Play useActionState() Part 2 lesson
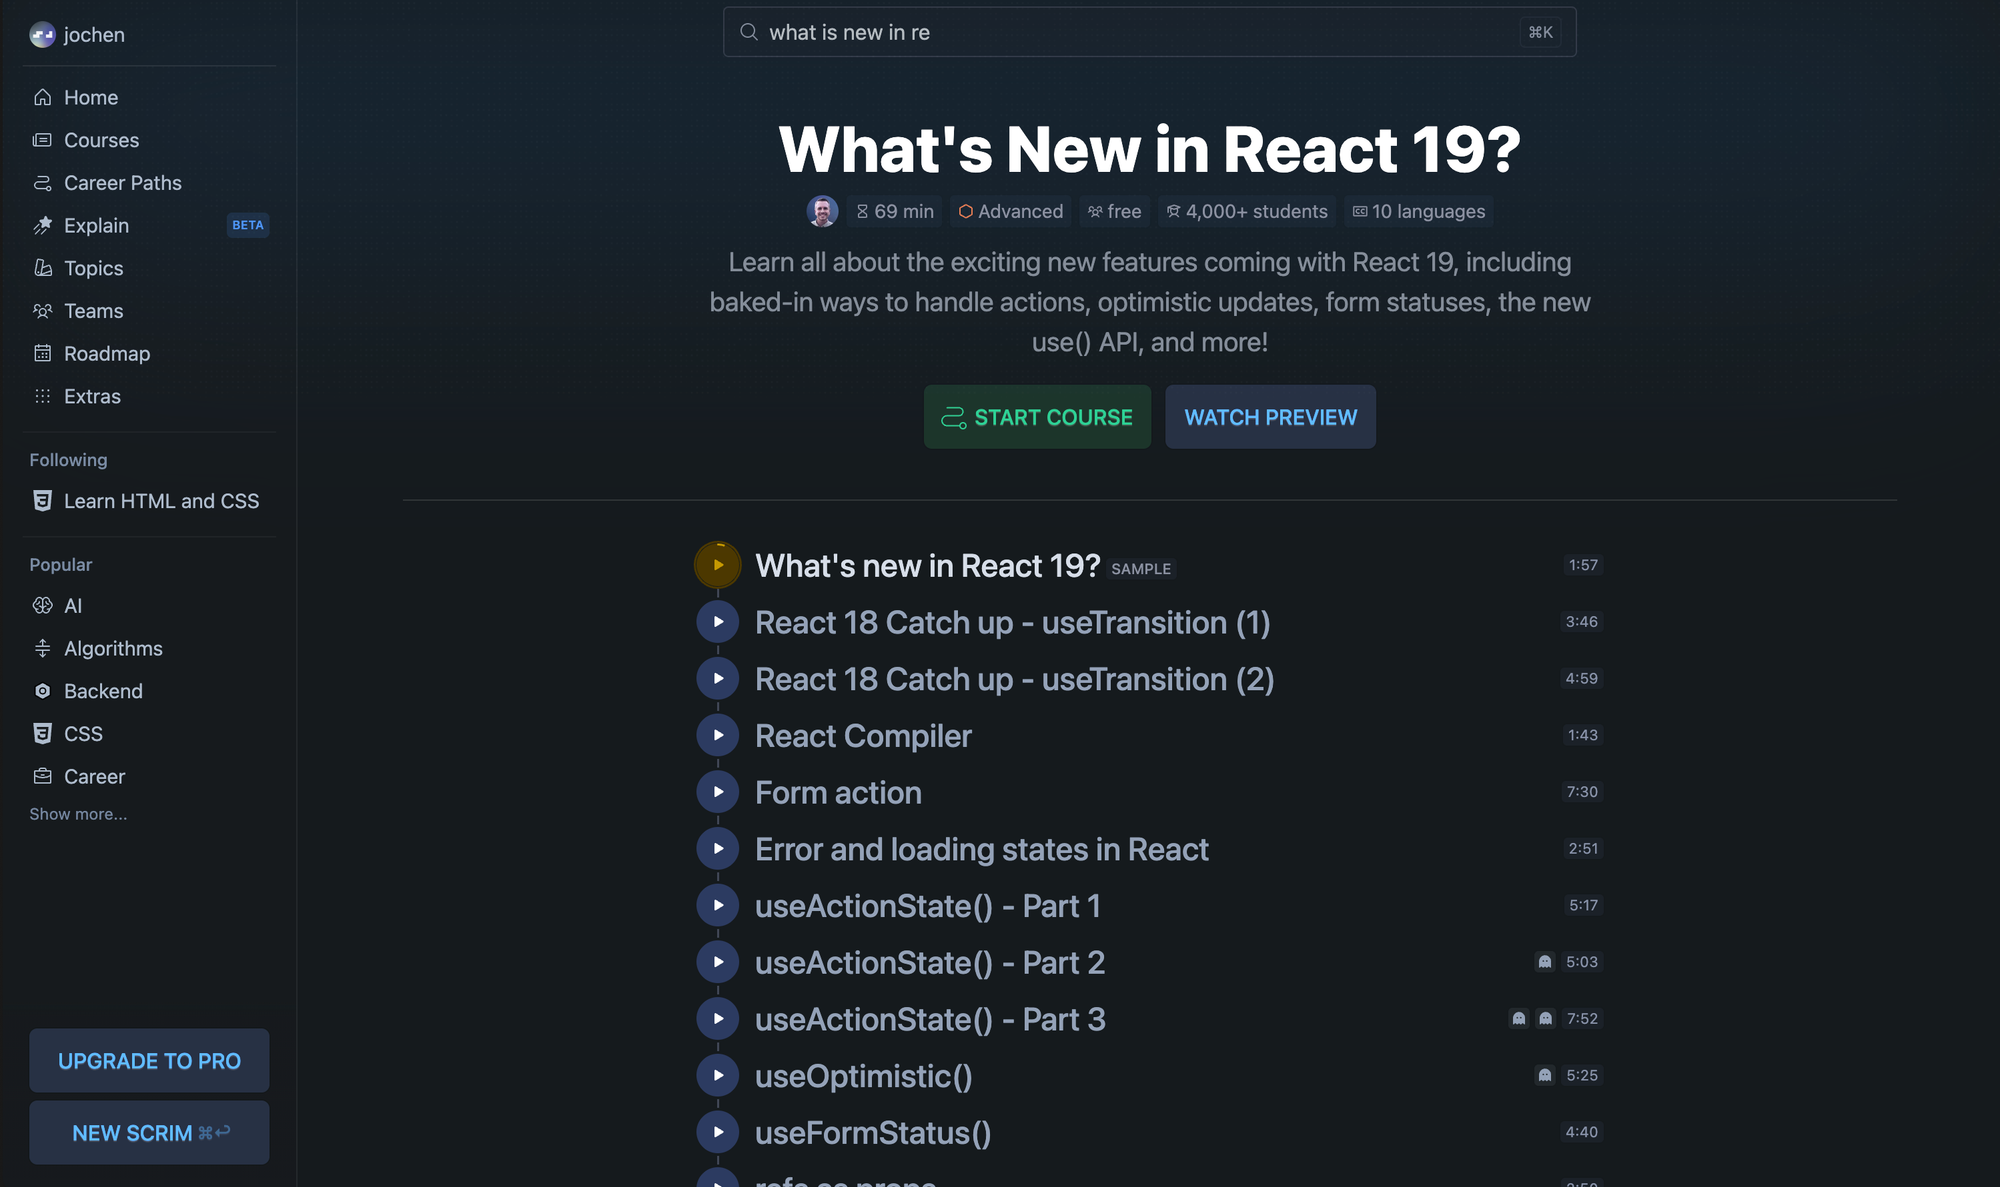 pos(718,962)
